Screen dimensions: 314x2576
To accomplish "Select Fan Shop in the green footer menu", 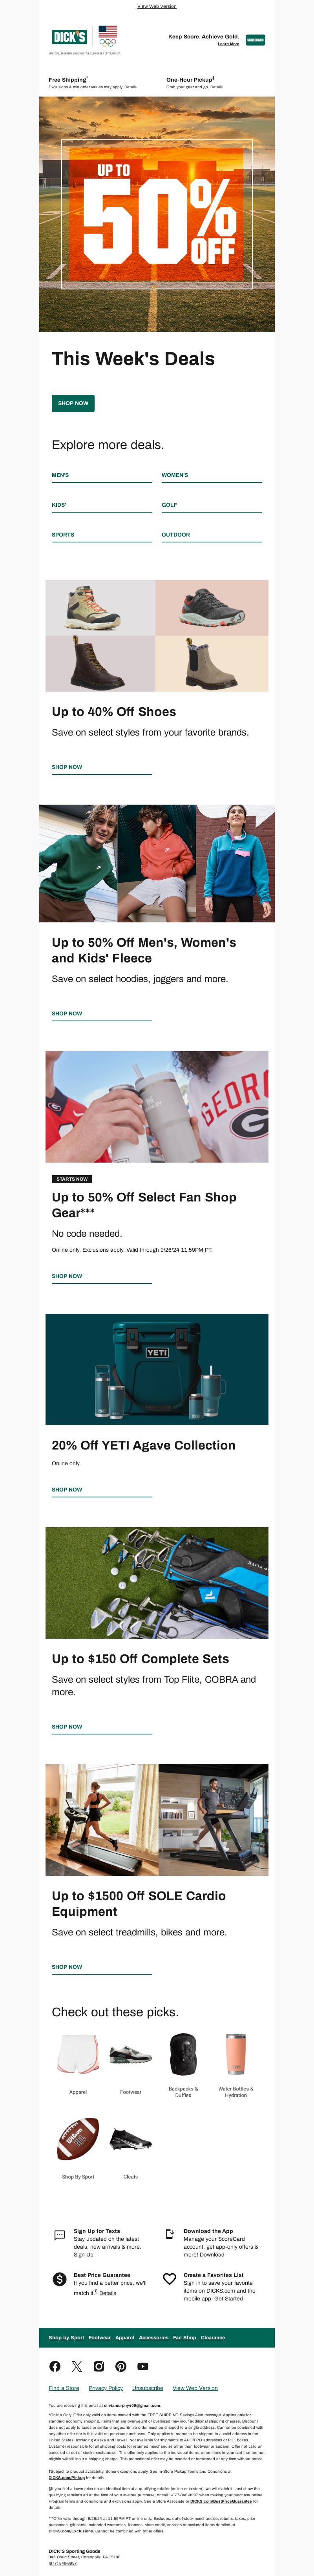I will click(185, 2337).
